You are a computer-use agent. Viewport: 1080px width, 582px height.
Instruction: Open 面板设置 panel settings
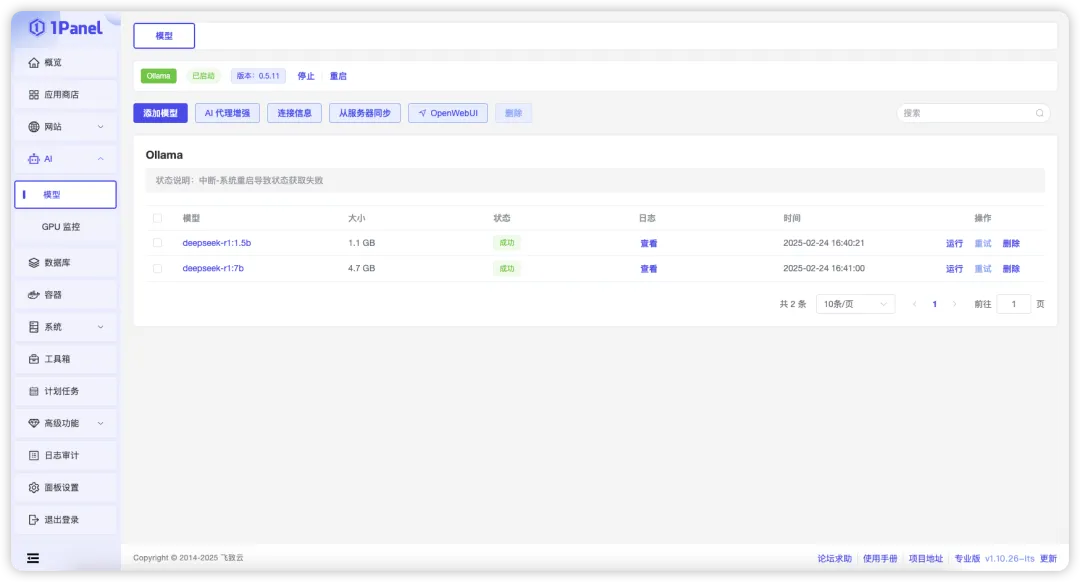51,487
